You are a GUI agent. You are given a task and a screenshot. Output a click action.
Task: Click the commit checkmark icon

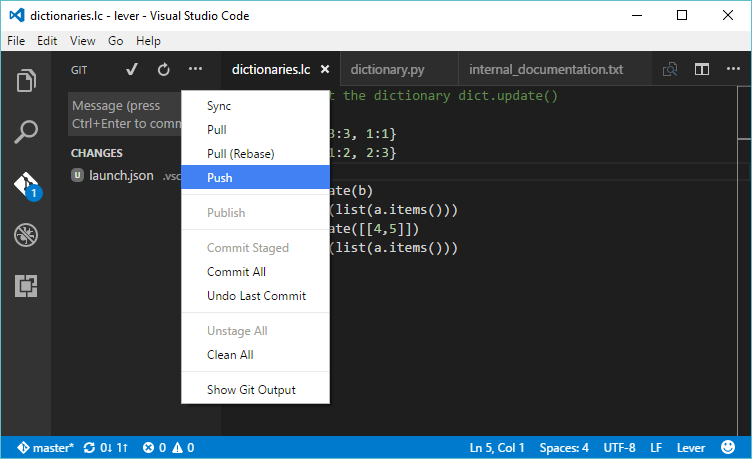tap(131, 70)
